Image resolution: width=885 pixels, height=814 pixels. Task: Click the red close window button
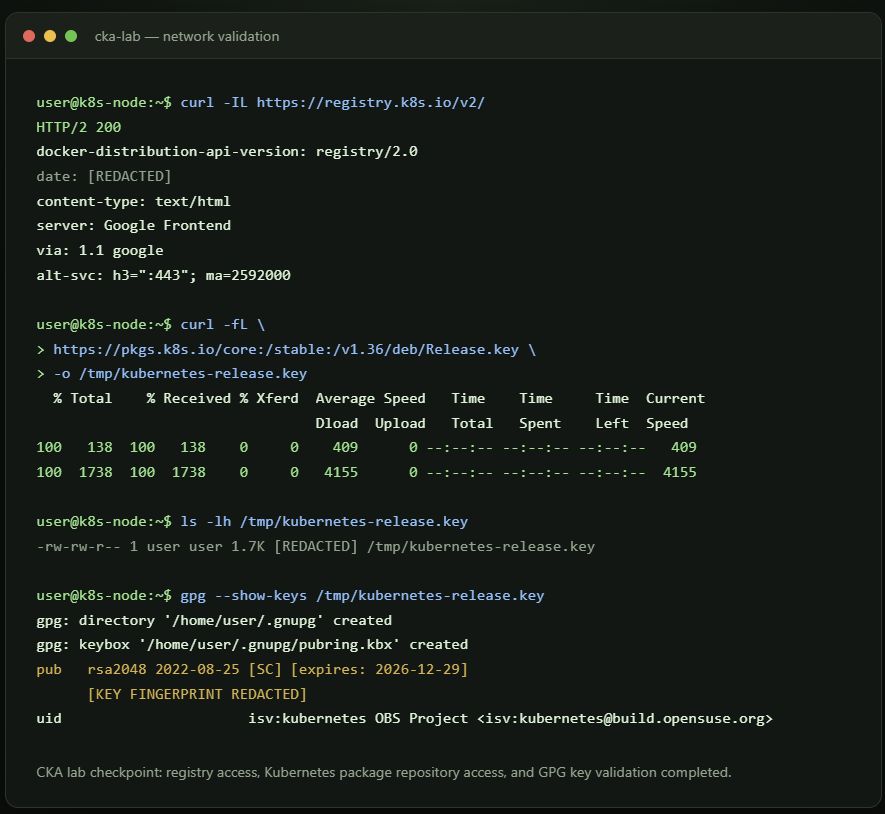(x=29, y=36)
